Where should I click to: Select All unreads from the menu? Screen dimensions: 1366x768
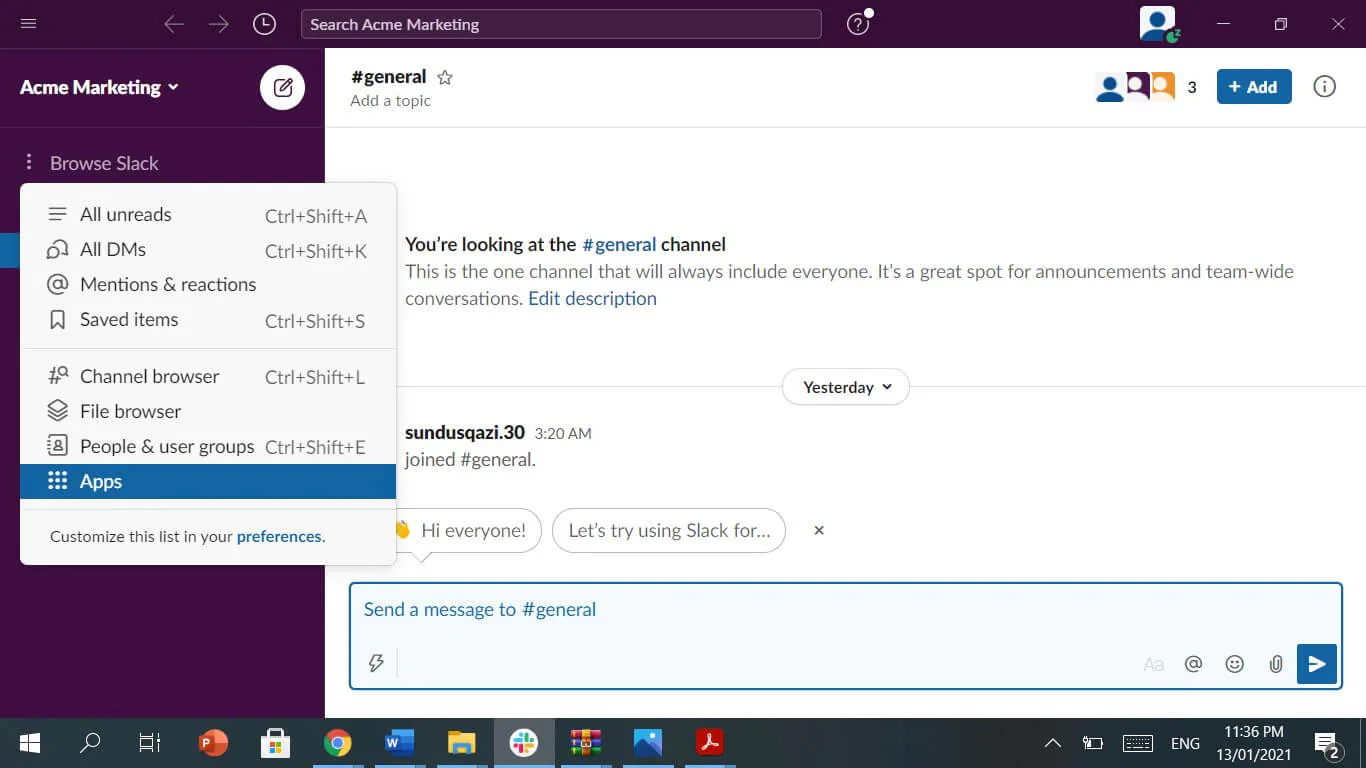pos(208,215)
